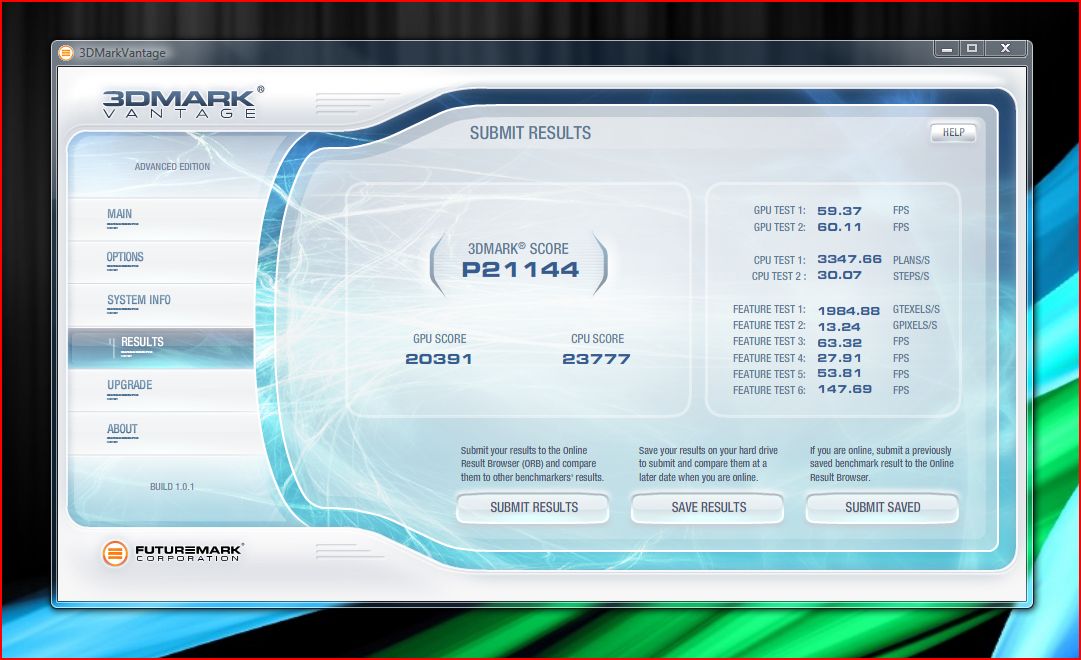The height and width of the screenshot is (660, 1081).
Task: Click the GTEXELS/S unit label
Action: pos(916,310)
